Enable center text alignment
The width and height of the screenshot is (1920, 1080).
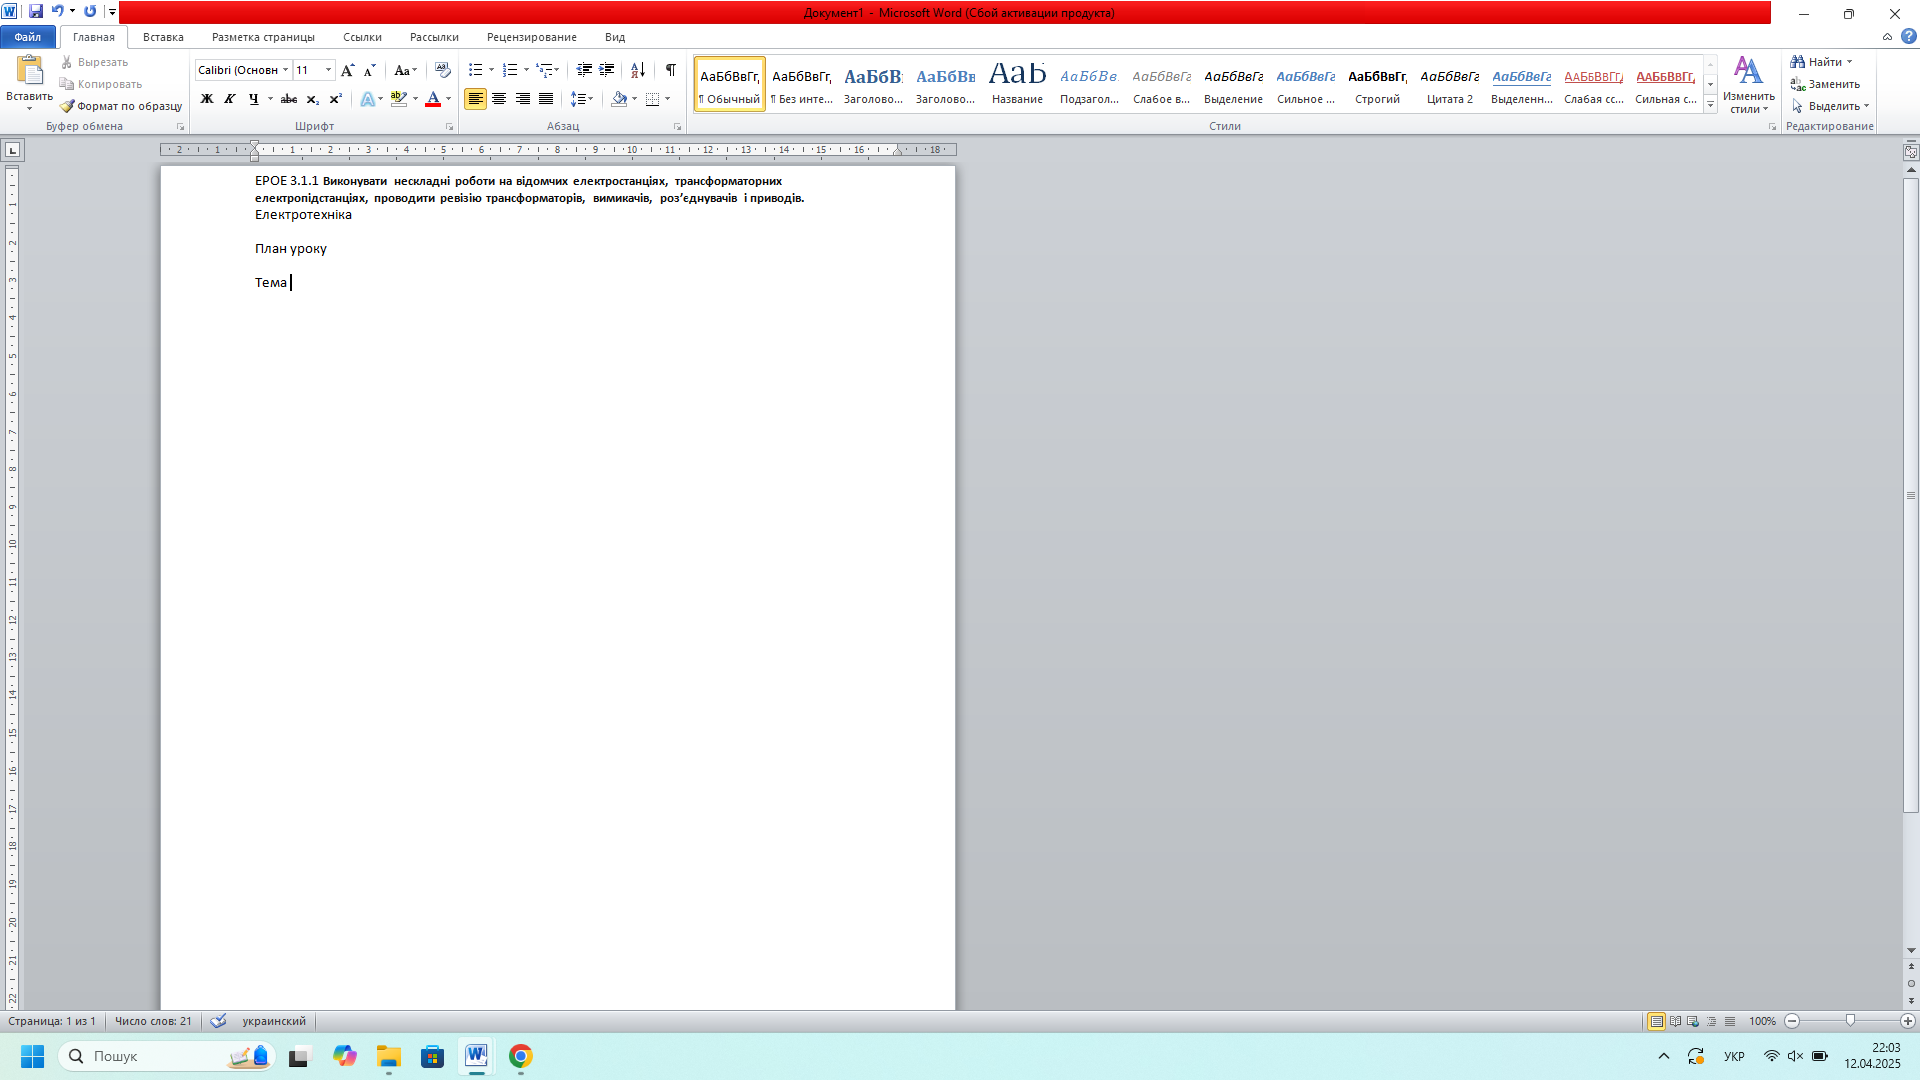[x=499, y=99]
